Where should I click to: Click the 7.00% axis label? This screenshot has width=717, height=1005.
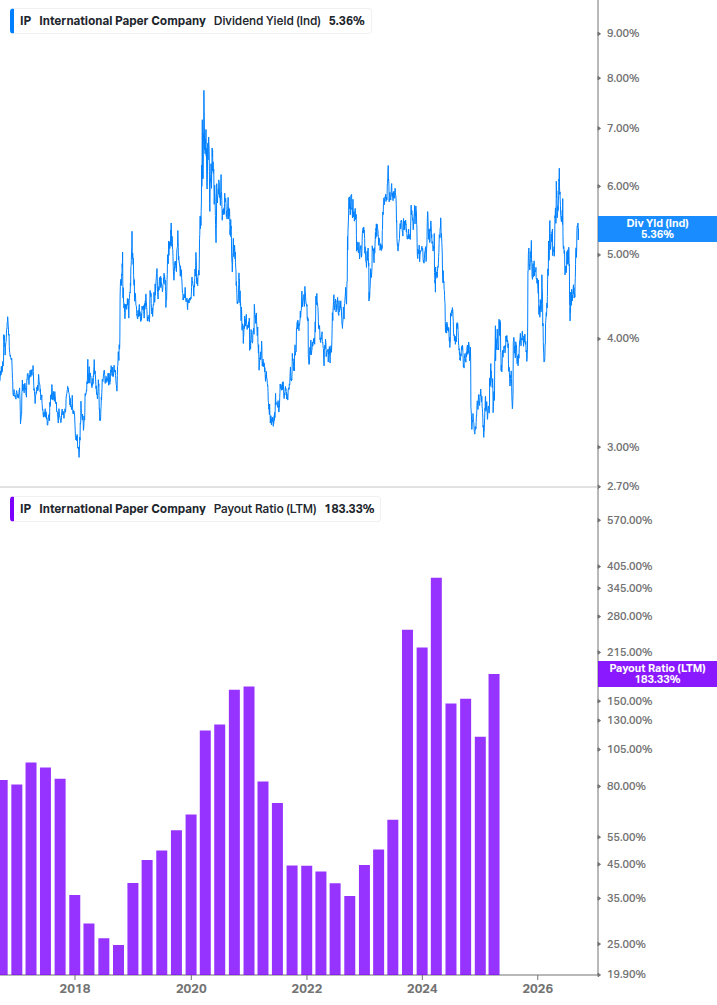tap(623, 128)
